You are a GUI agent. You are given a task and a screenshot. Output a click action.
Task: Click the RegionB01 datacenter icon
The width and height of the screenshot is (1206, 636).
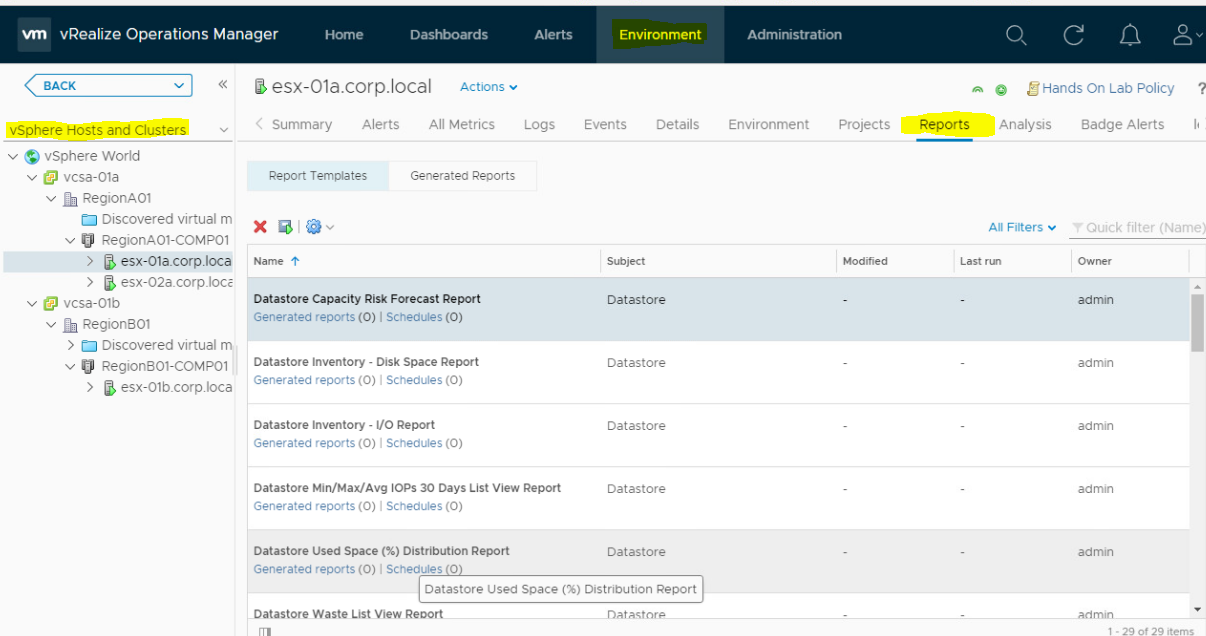[x=70, y=324]
